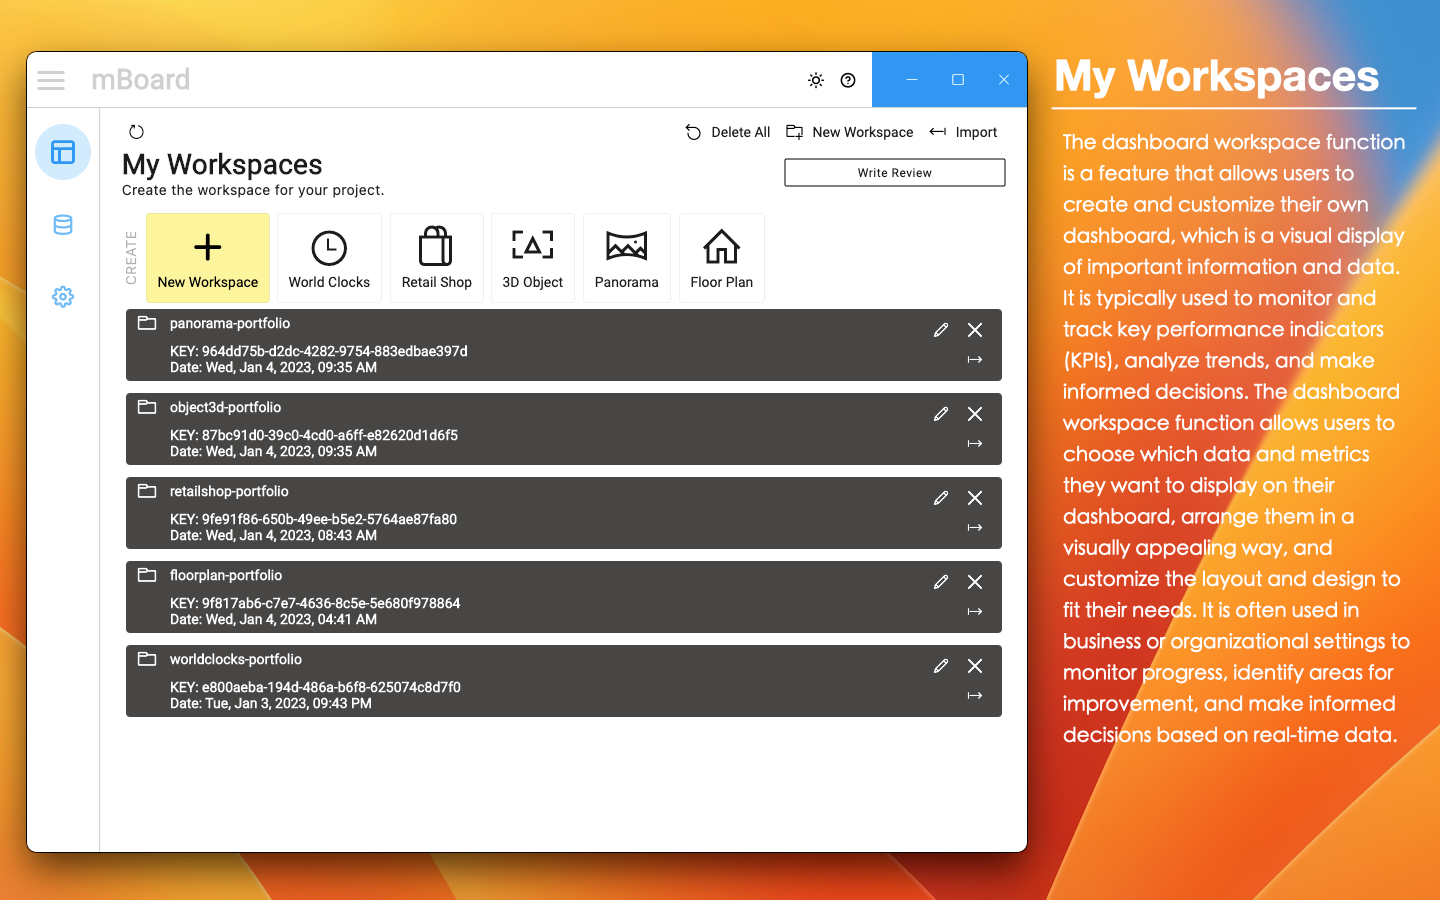This screenshot has height=900, width=1440.
Task: Select the workspaces dashboard sidebar icon
Action: tap(63, 152)
